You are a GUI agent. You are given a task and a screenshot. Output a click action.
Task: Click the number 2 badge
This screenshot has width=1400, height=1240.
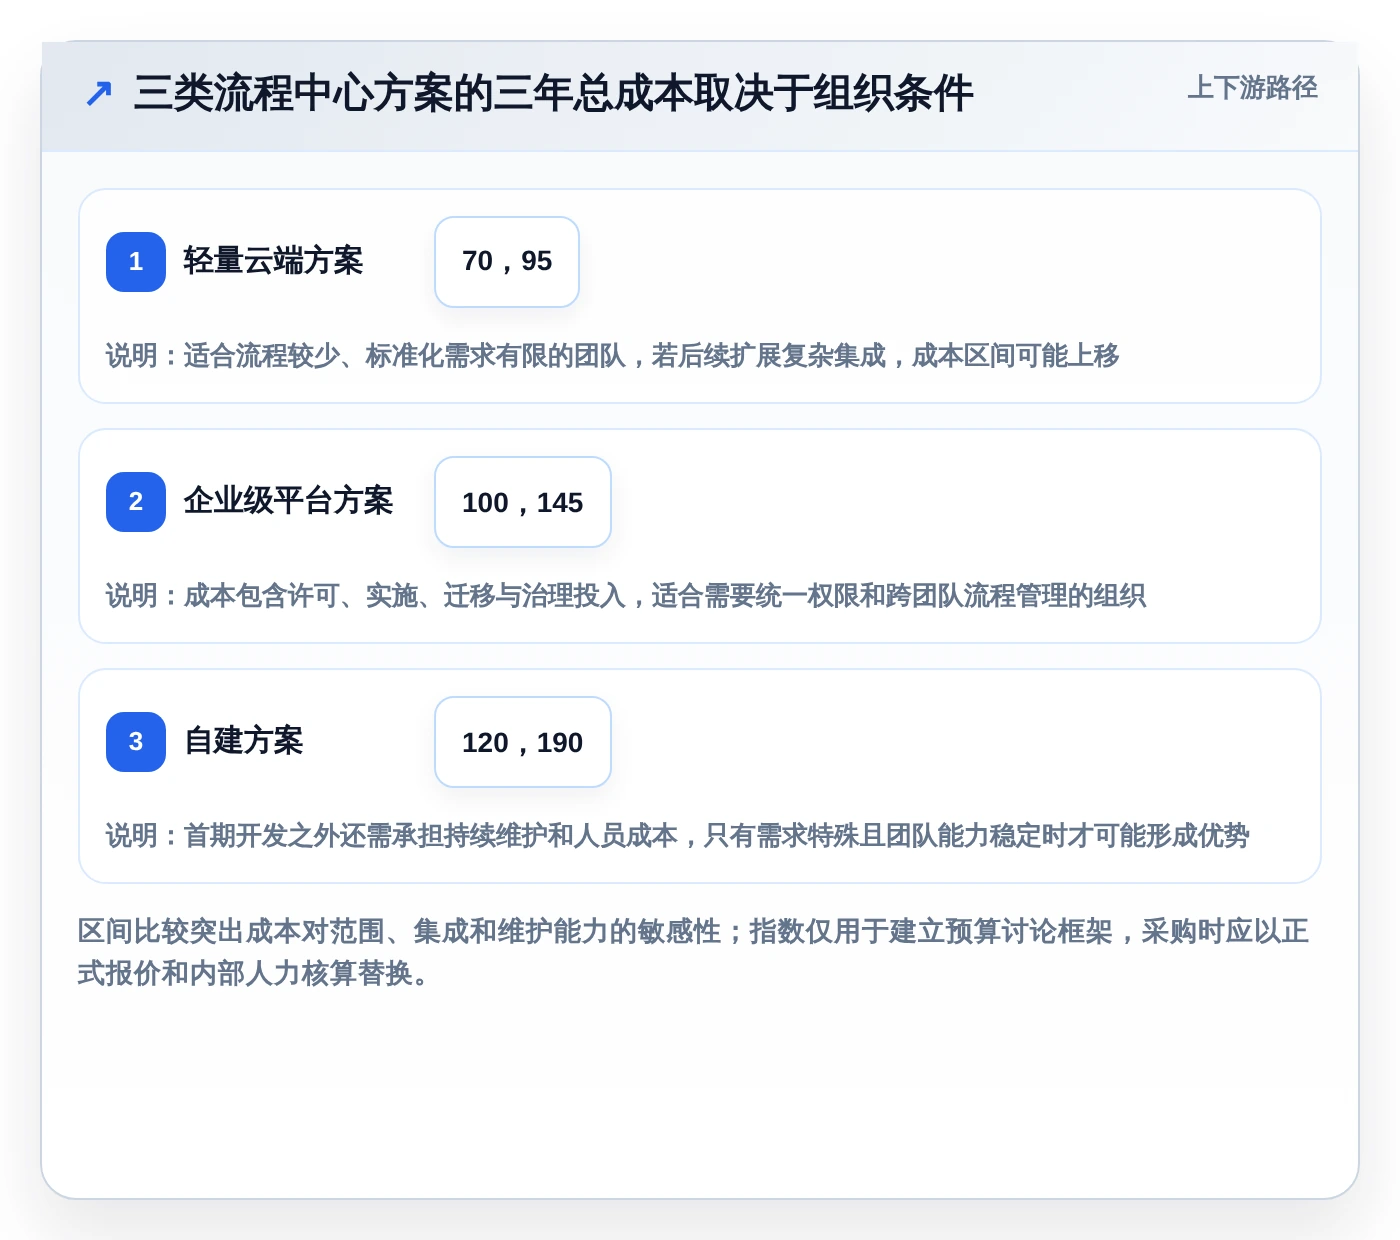pos(136,502)
